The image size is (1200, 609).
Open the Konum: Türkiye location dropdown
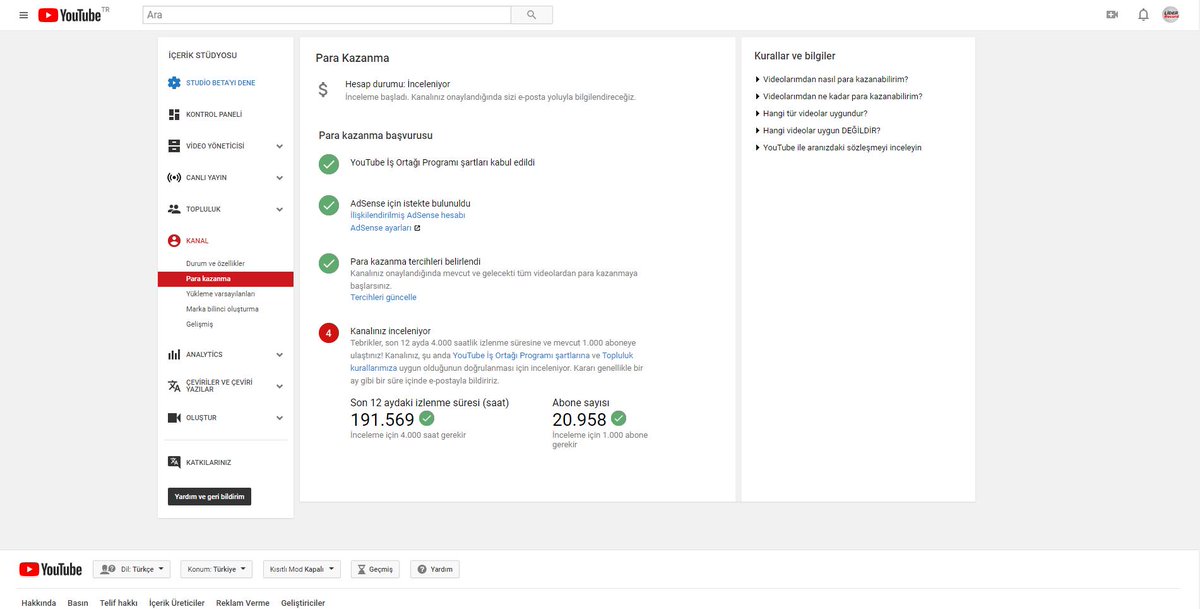pyautogui.click(x=216, y=569)
